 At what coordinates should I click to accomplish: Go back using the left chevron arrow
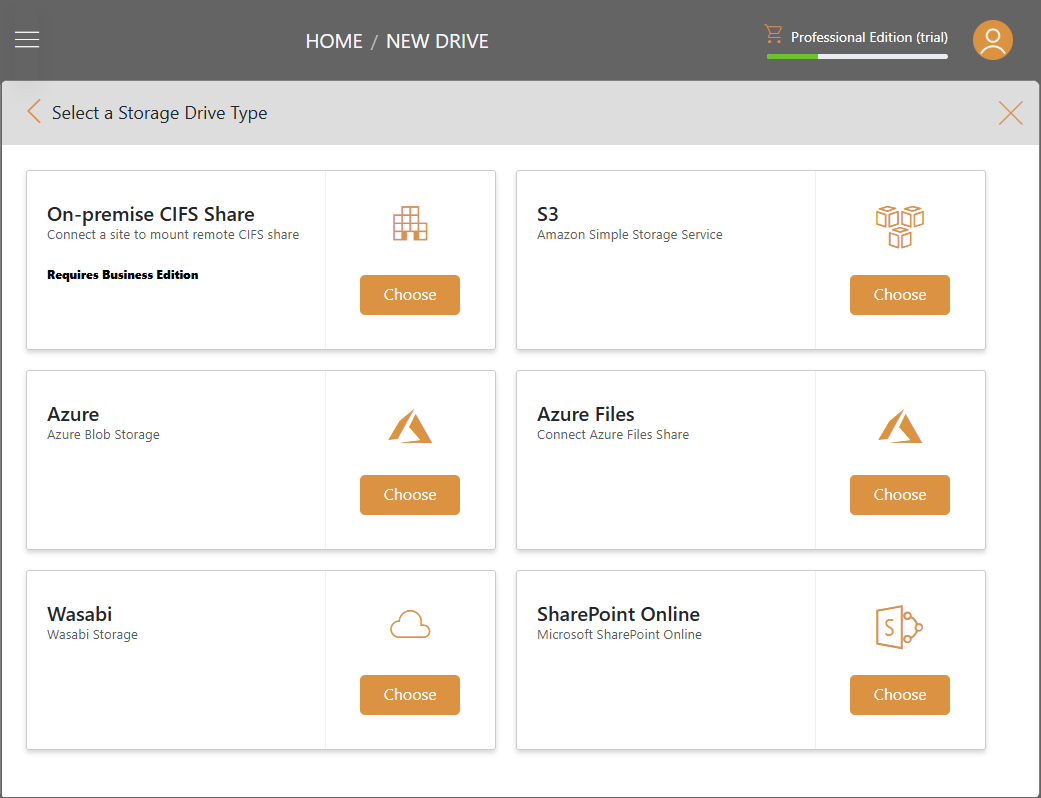pyautogui.click(x=34, y=112)
